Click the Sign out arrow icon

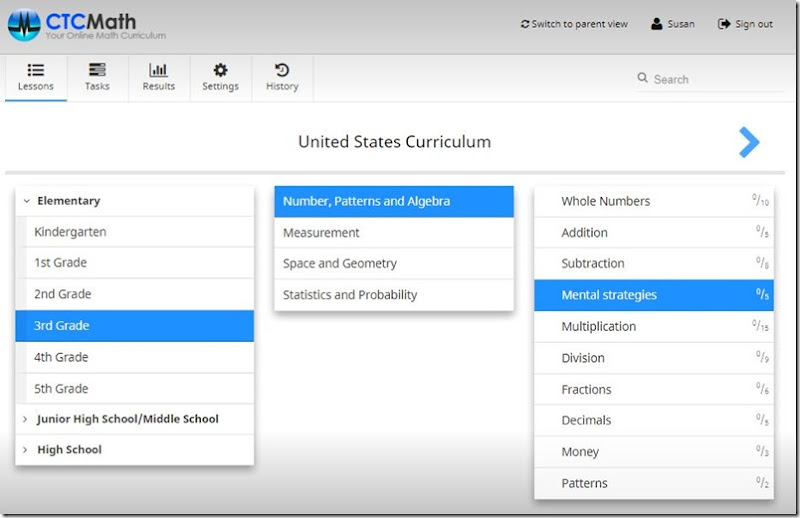[x=724, y=23]
